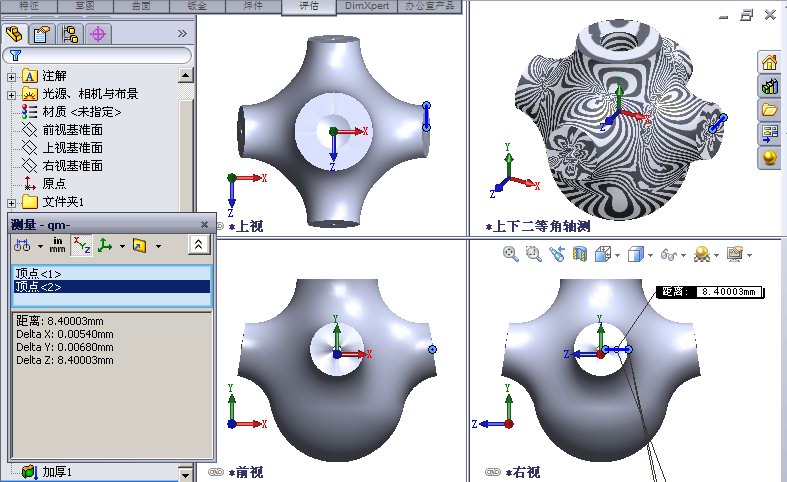Click arc/circle measurements icon in measure dialog
This screenshot has height=482, width=787.
[x=22, y=246]
